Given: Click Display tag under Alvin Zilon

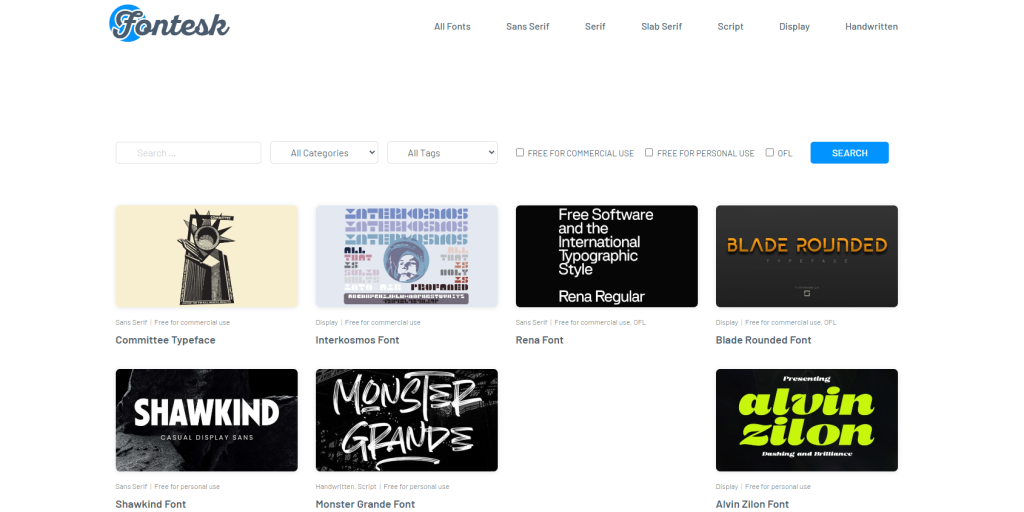Looking at the screenshot, I should [x=727, y=487].
